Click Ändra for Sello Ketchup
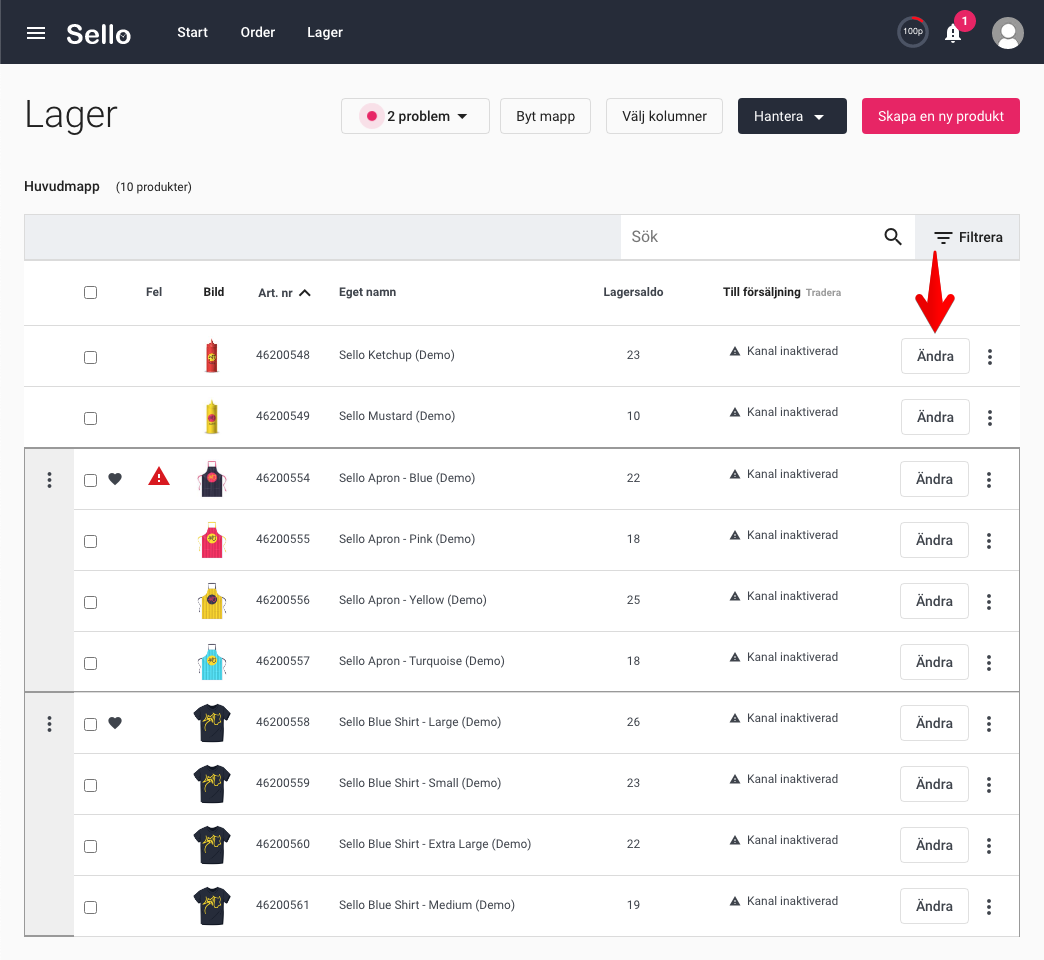The image size is (1044, 960). 935,356
